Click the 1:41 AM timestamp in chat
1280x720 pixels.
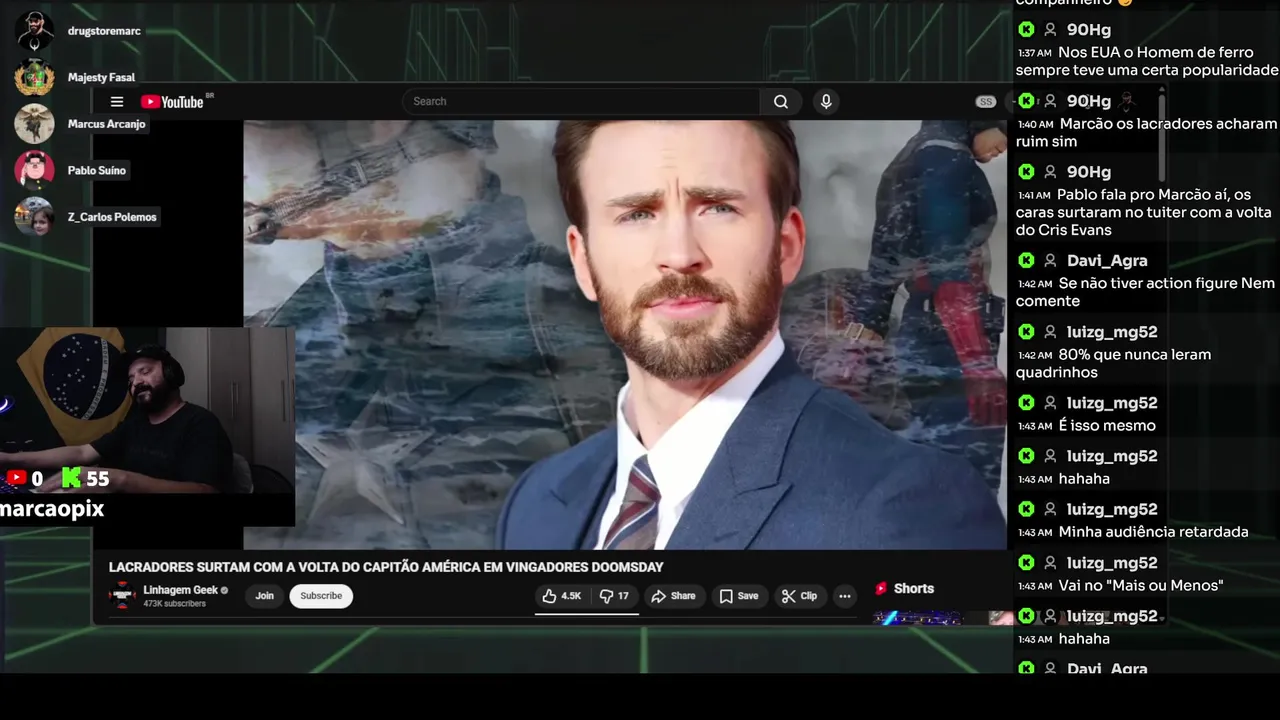click(x=1034, y=196)
